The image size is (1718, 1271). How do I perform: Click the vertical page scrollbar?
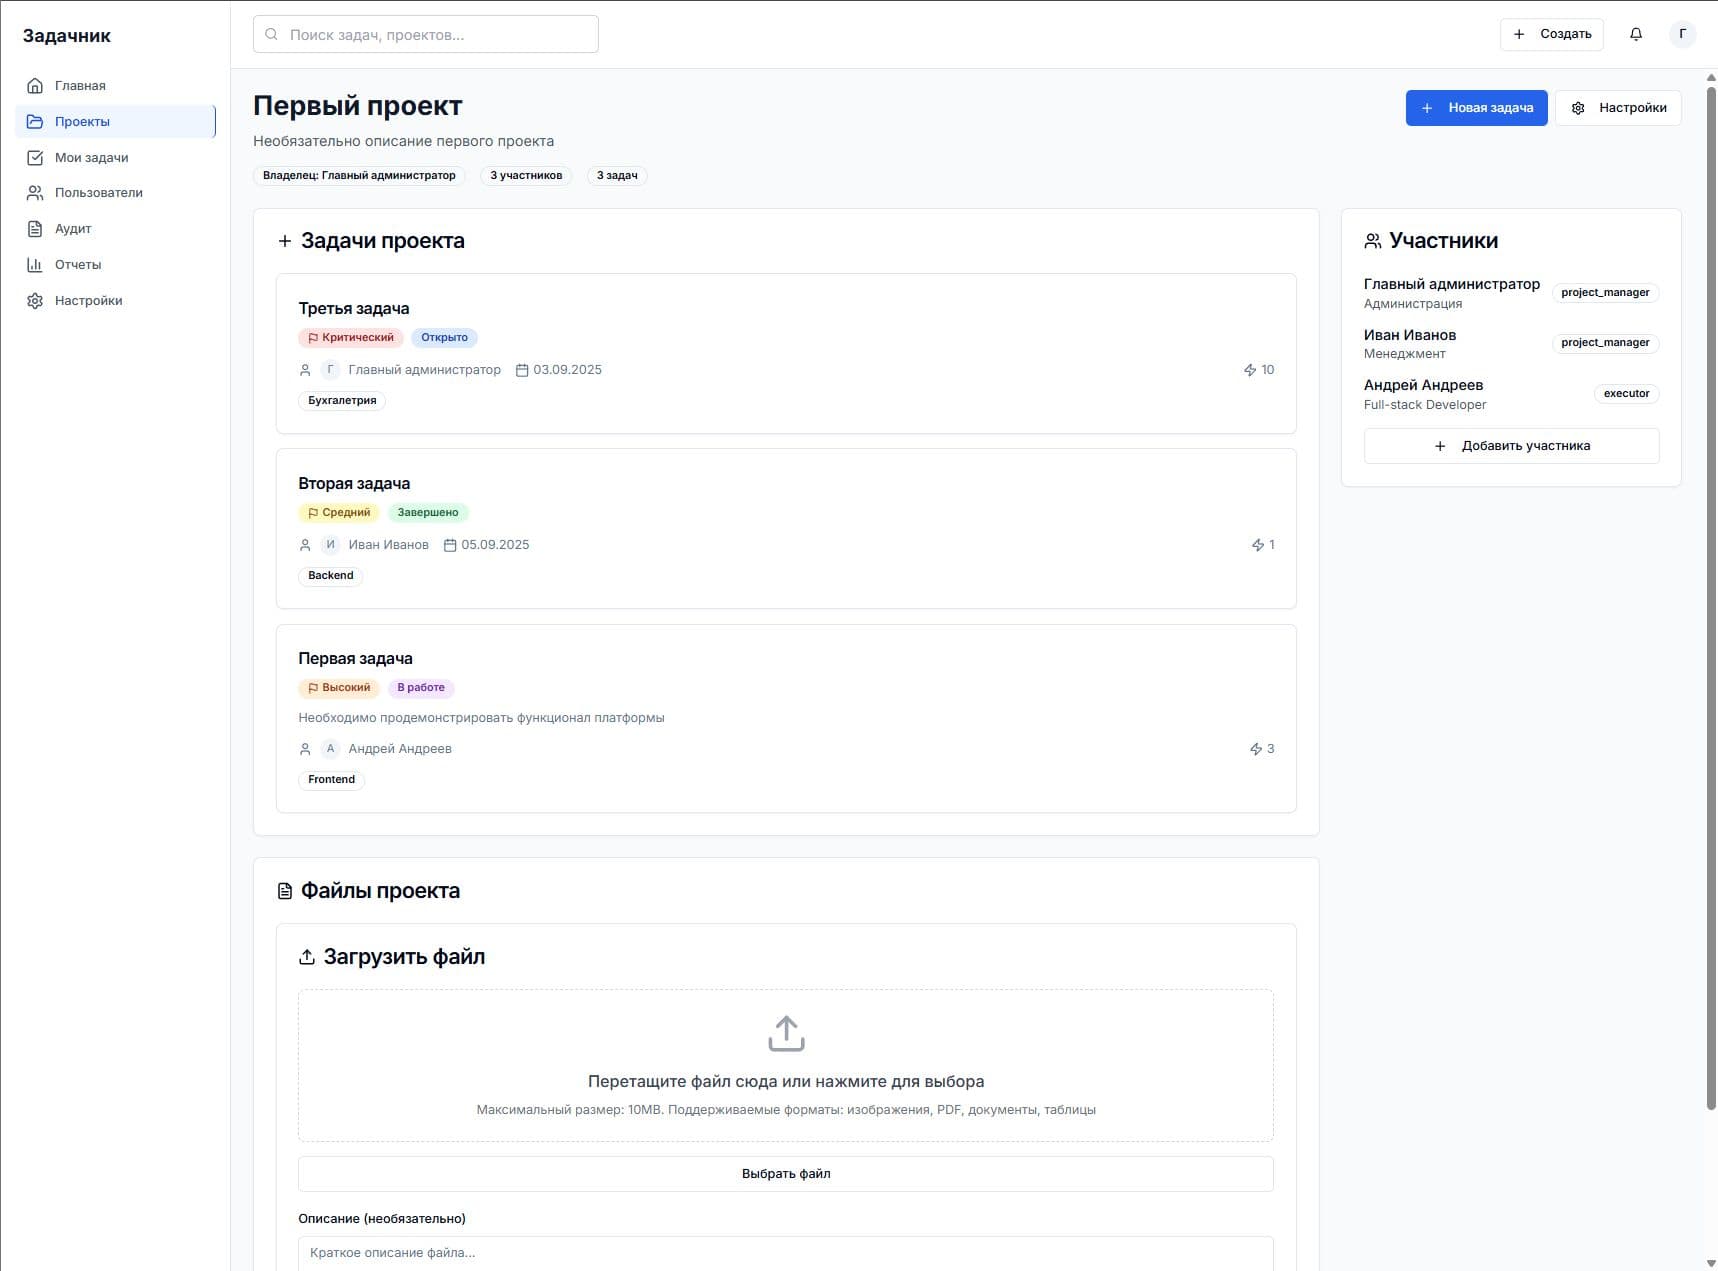point(1710,600)
